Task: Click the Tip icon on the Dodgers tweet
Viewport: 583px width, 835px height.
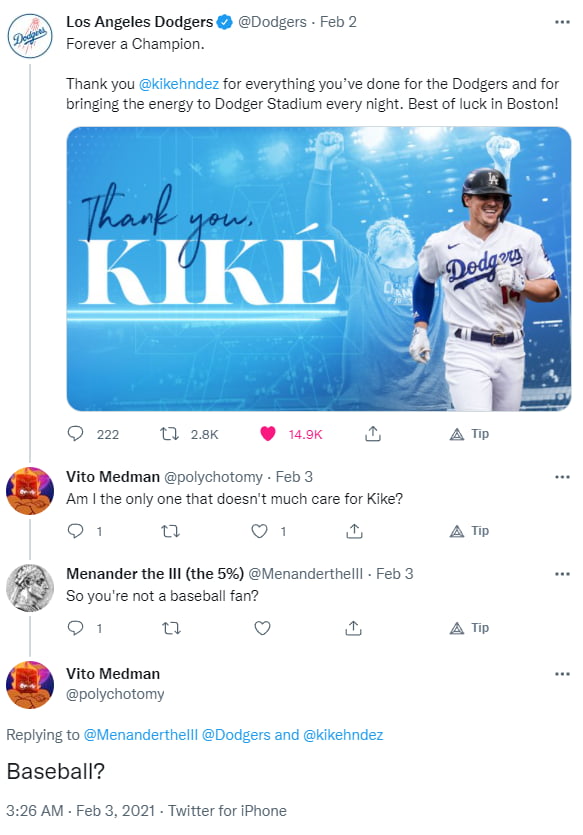Action: pos(458,434)
